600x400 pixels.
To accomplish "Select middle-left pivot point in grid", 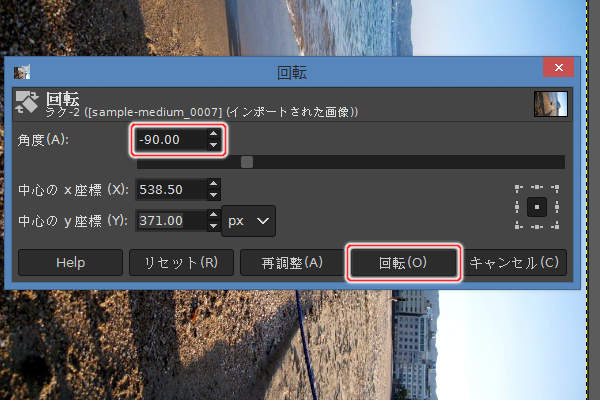I will [x=517, y=207].
